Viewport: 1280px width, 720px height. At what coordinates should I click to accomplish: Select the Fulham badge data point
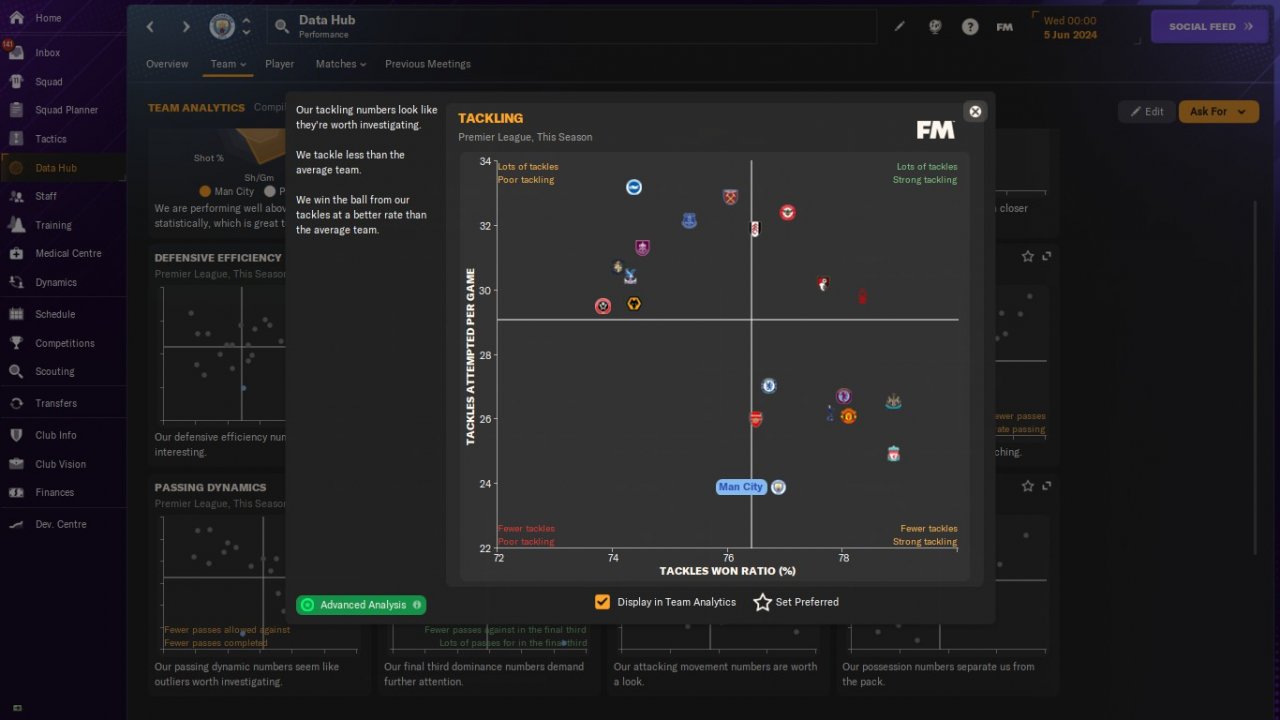pos(754,229)
